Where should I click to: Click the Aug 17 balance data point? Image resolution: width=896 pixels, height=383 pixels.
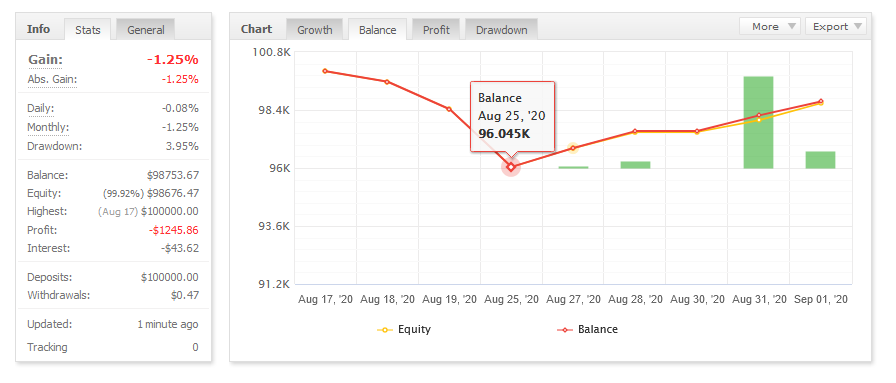pyautogui.click(x=325, y=71)
